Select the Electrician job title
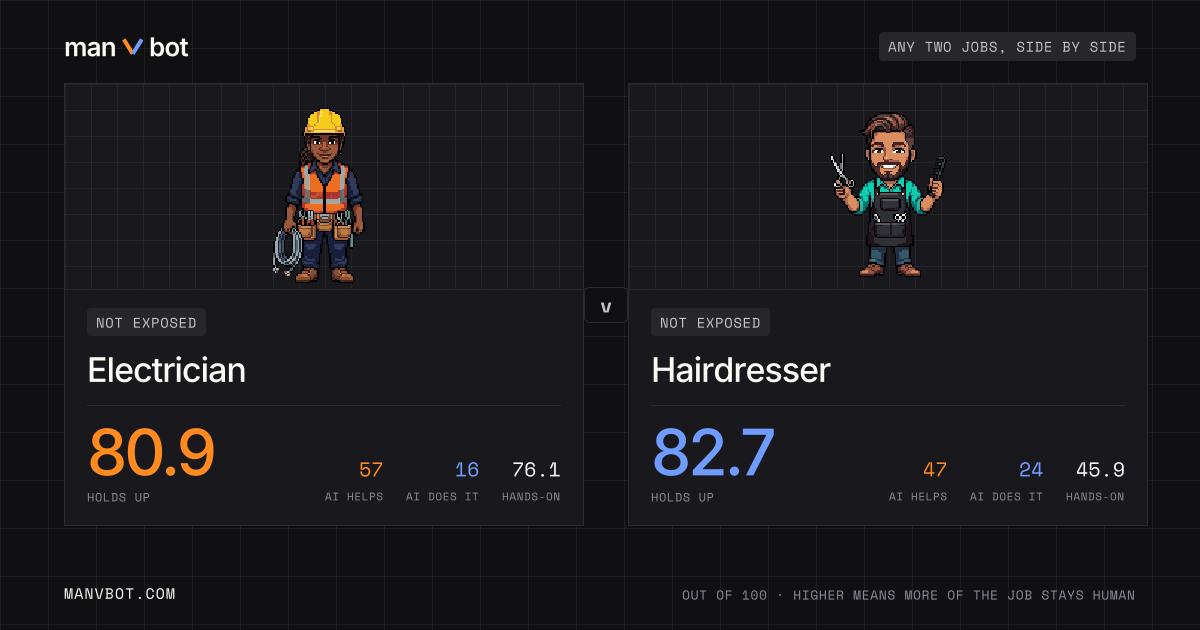The height and width of the screenshot is (630, 1200). point(167,370)
